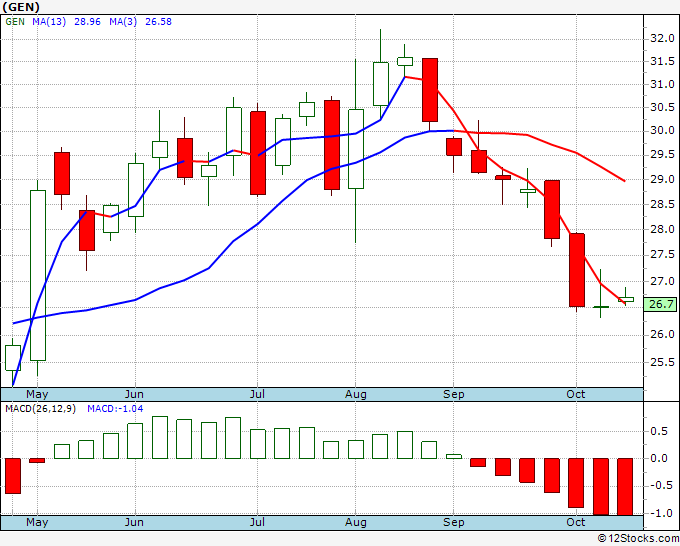
Task: Click the "(GEN)" chart title
Action: tap(21, 7)
